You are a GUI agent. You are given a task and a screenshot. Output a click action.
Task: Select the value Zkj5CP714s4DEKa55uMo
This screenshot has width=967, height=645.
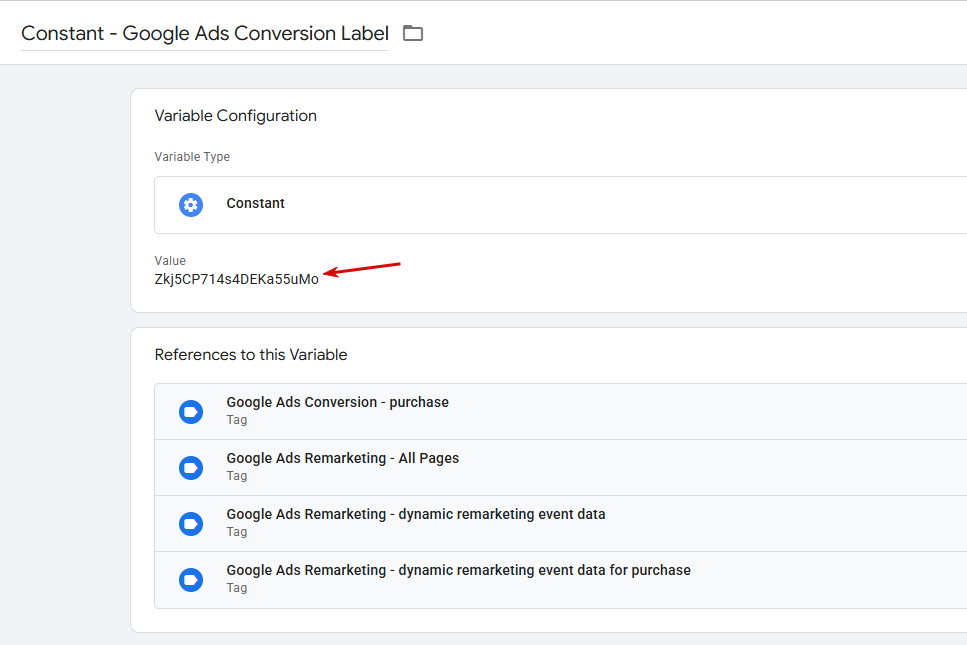click(x=237, y=279)
